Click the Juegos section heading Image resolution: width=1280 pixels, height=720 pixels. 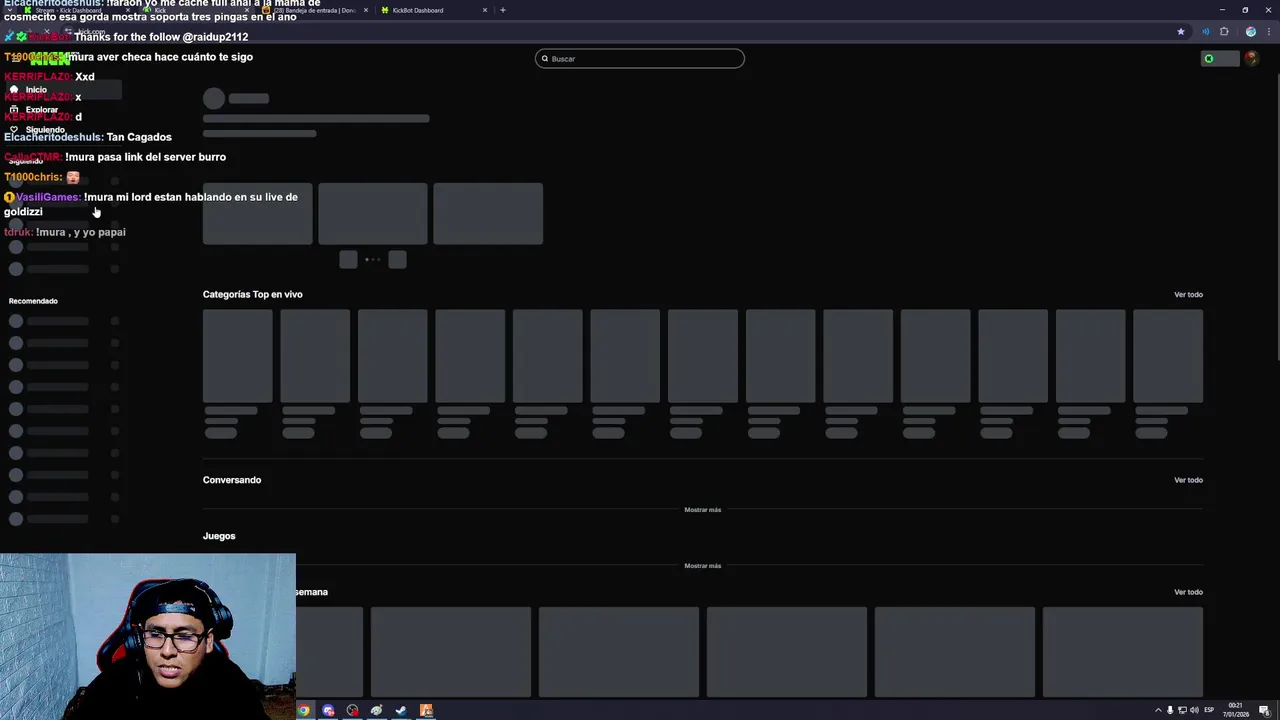(219, 536)
